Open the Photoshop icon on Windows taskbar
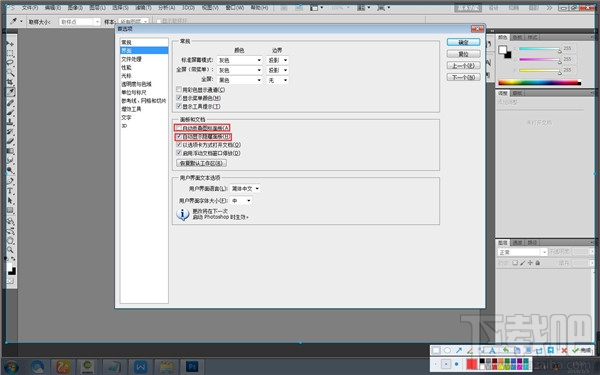This screenshot has width=600, height=375. point(192,367)
